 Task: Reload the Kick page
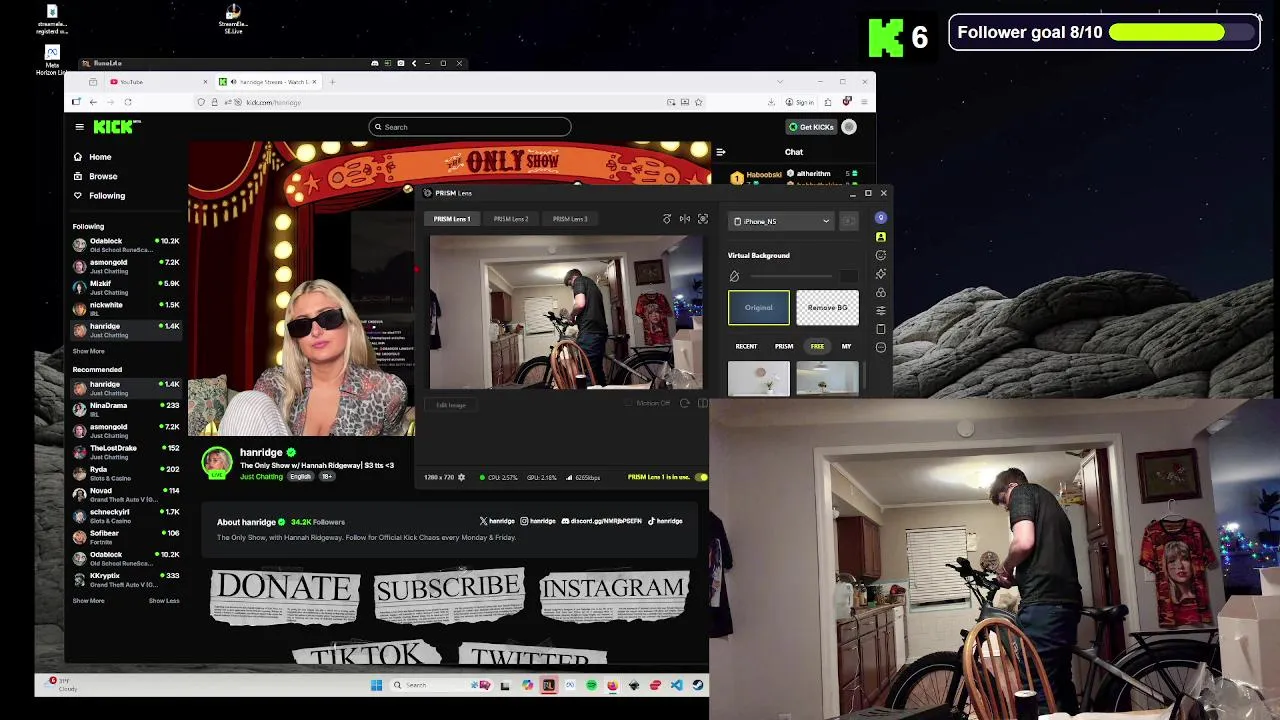128,102
